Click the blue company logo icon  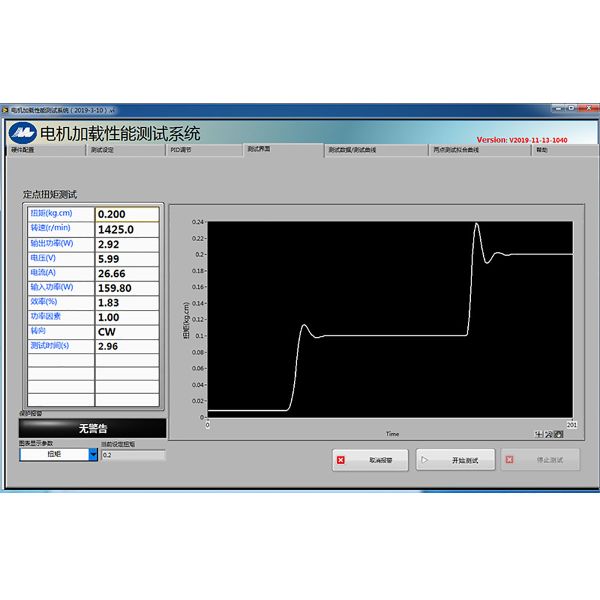pos(23,133)
